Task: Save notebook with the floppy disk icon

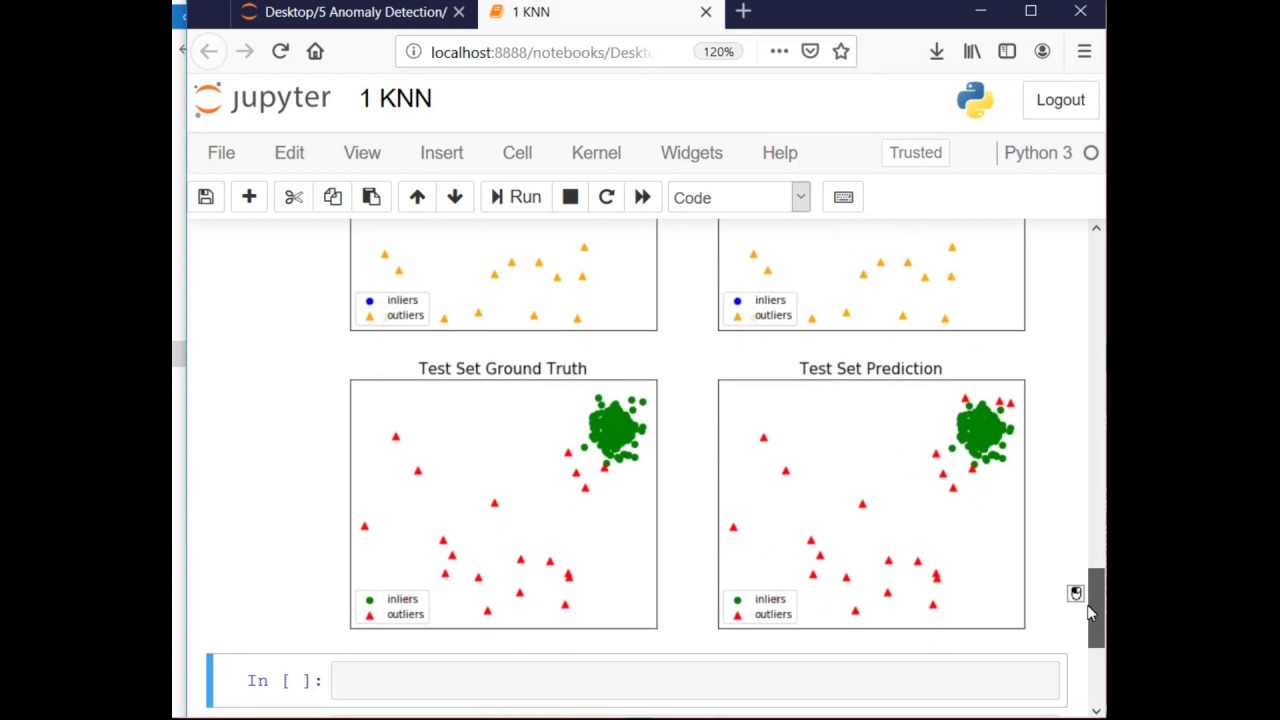Action: [206, 197]
